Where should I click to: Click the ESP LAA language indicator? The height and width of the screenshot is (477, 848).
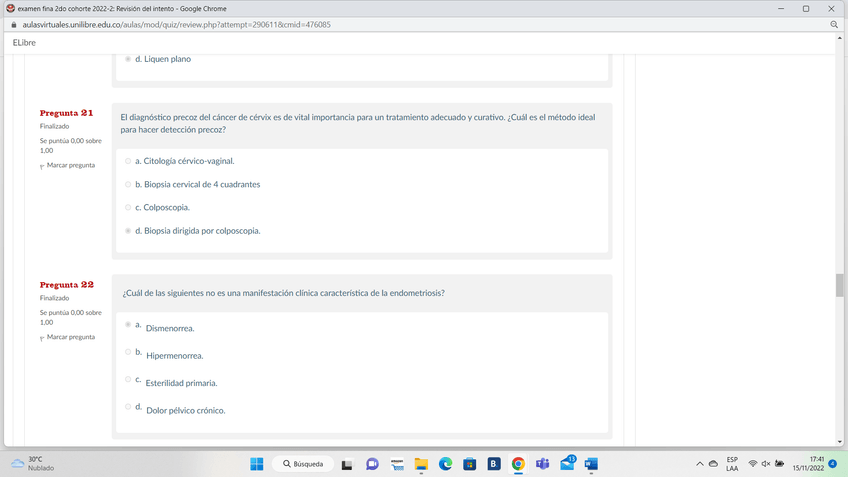click(732, 464)
